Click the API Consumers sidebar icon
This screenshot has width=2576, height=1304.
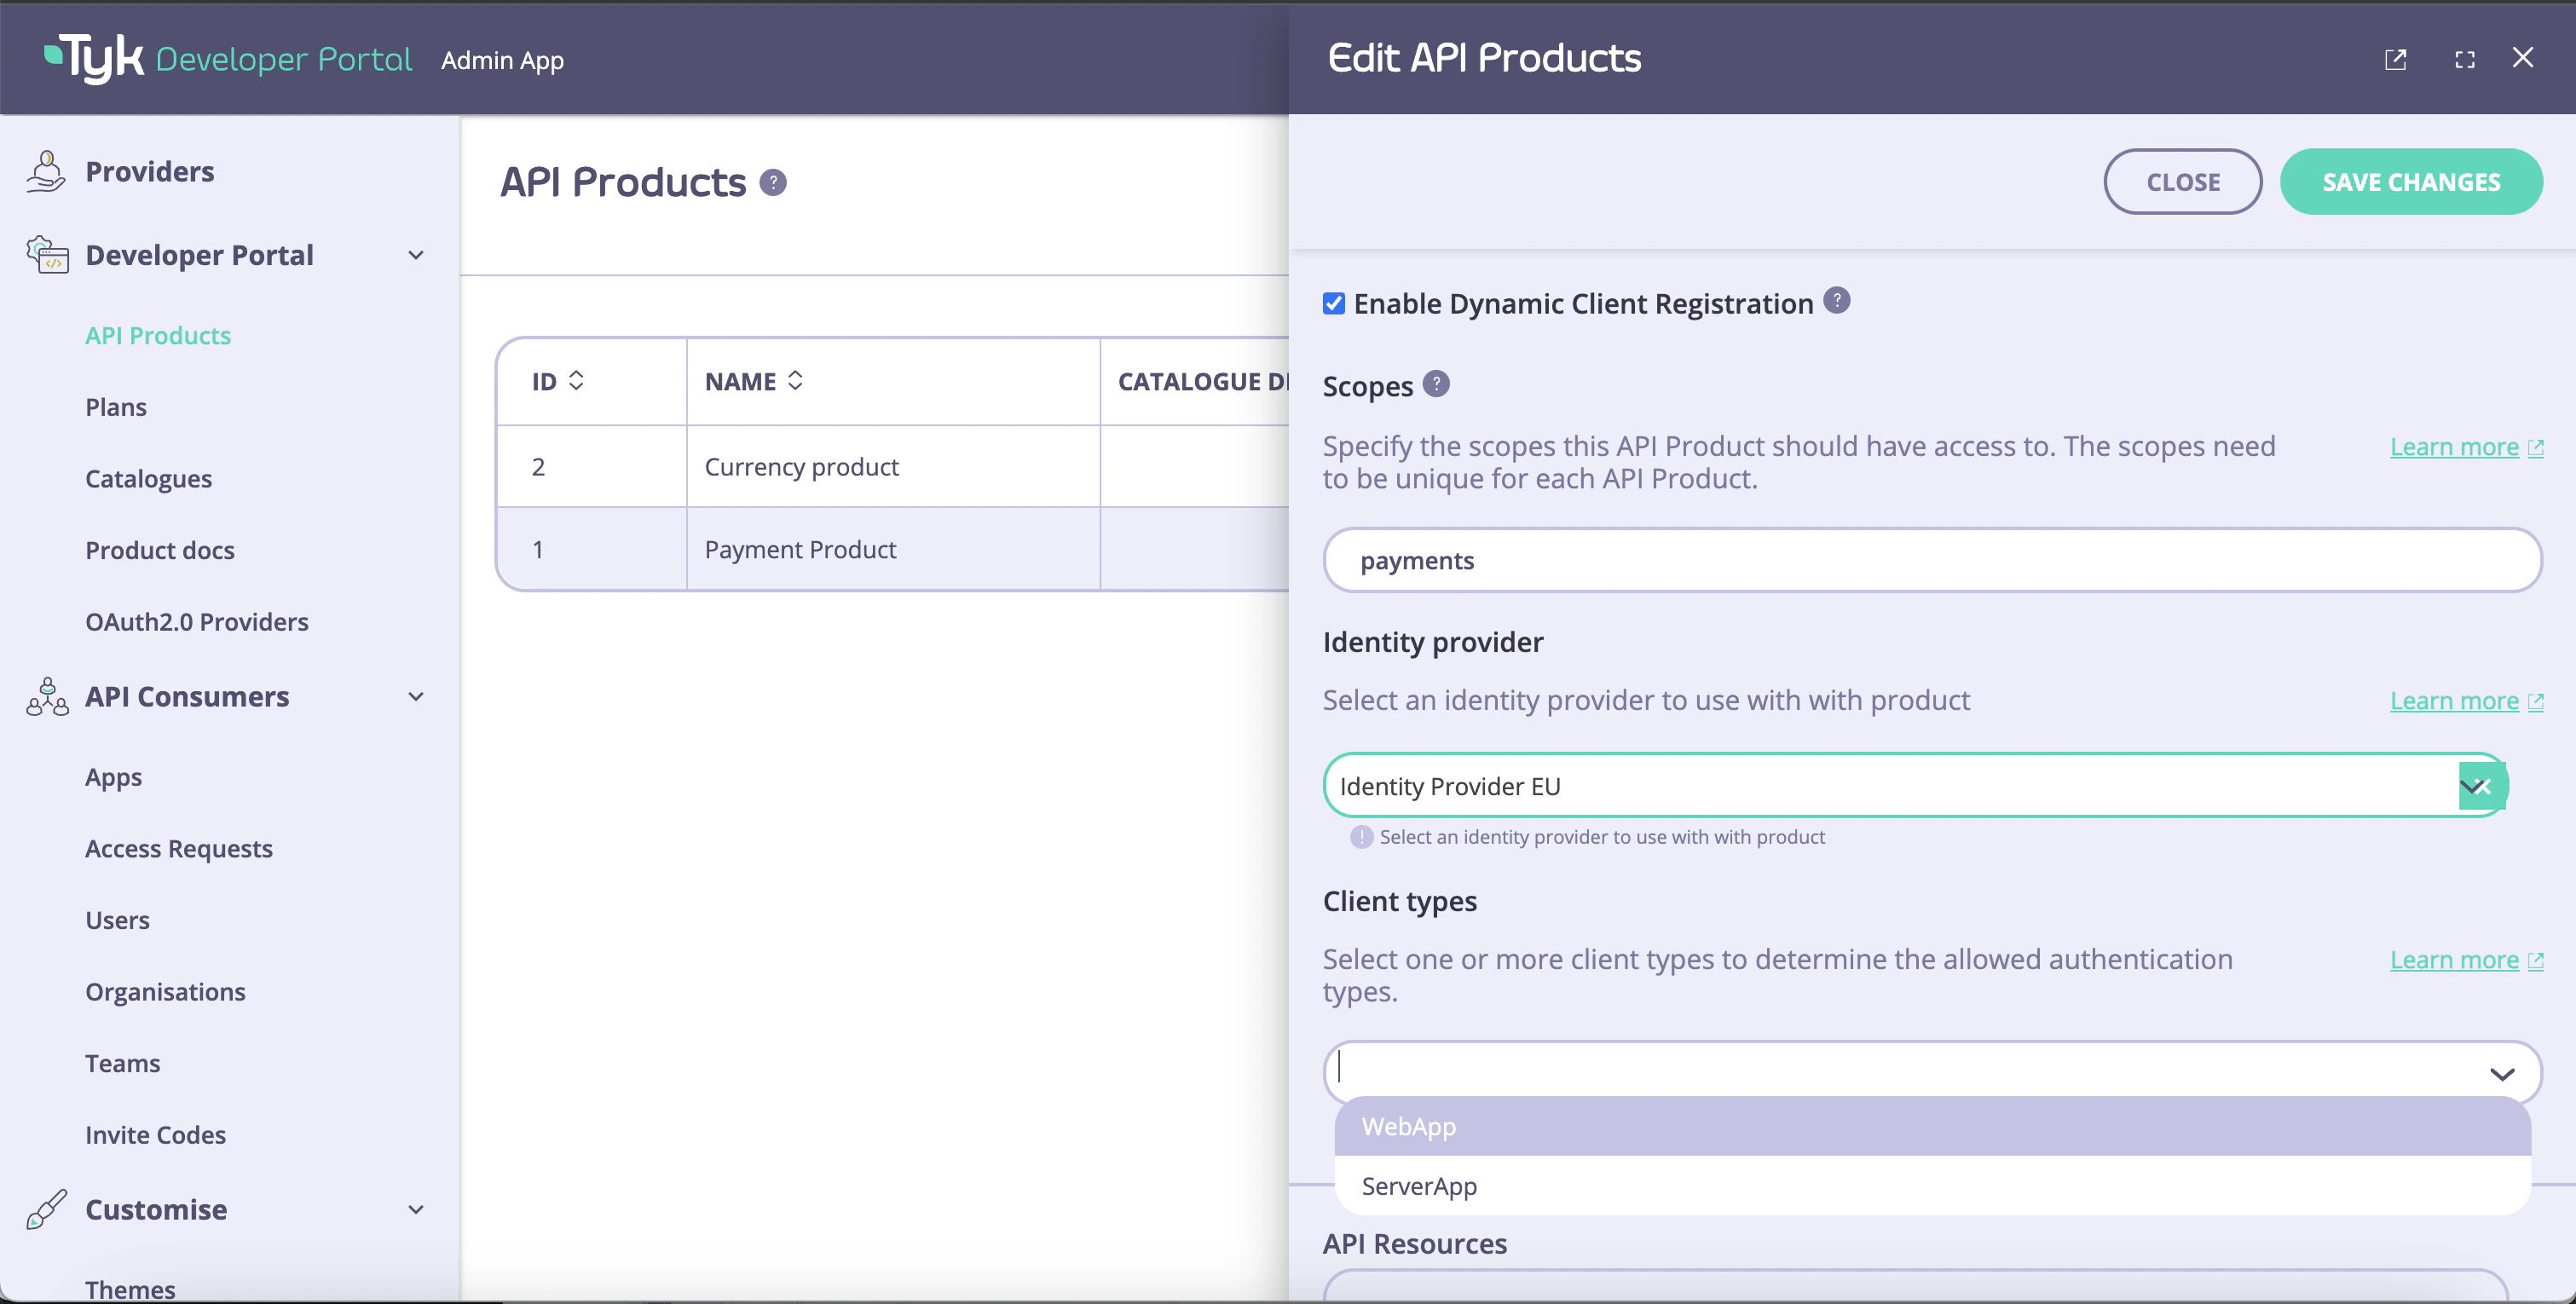(x=46, y=697)
